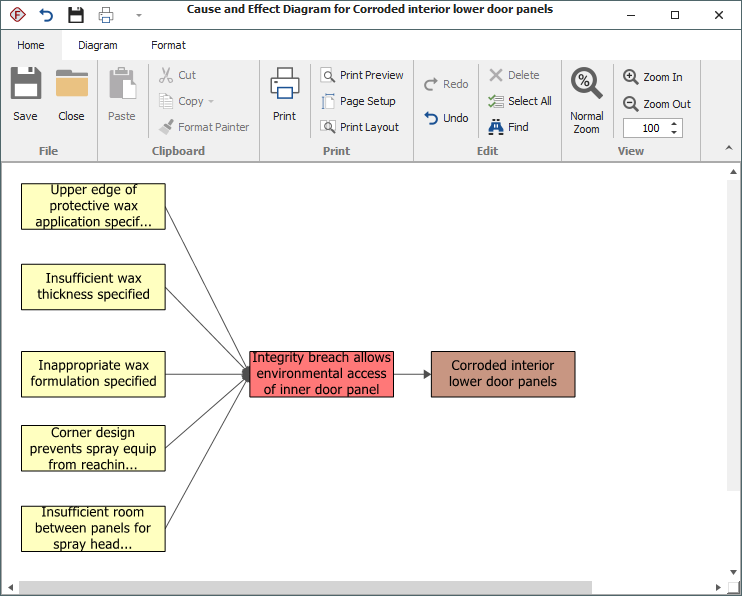
Task: Open Print Preview
Action: coord(361,75)
